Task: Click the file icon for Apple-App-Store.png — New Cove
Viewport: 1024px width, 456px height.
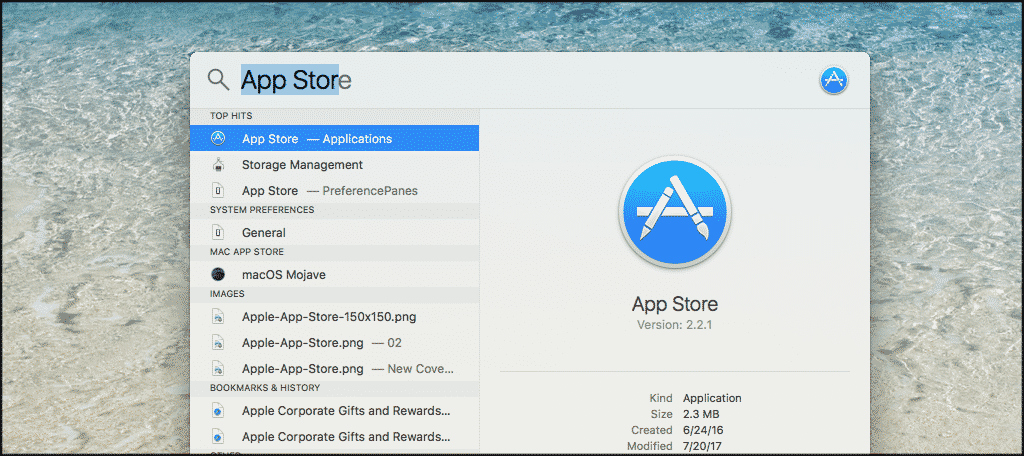Action: (x=218, y=368)
